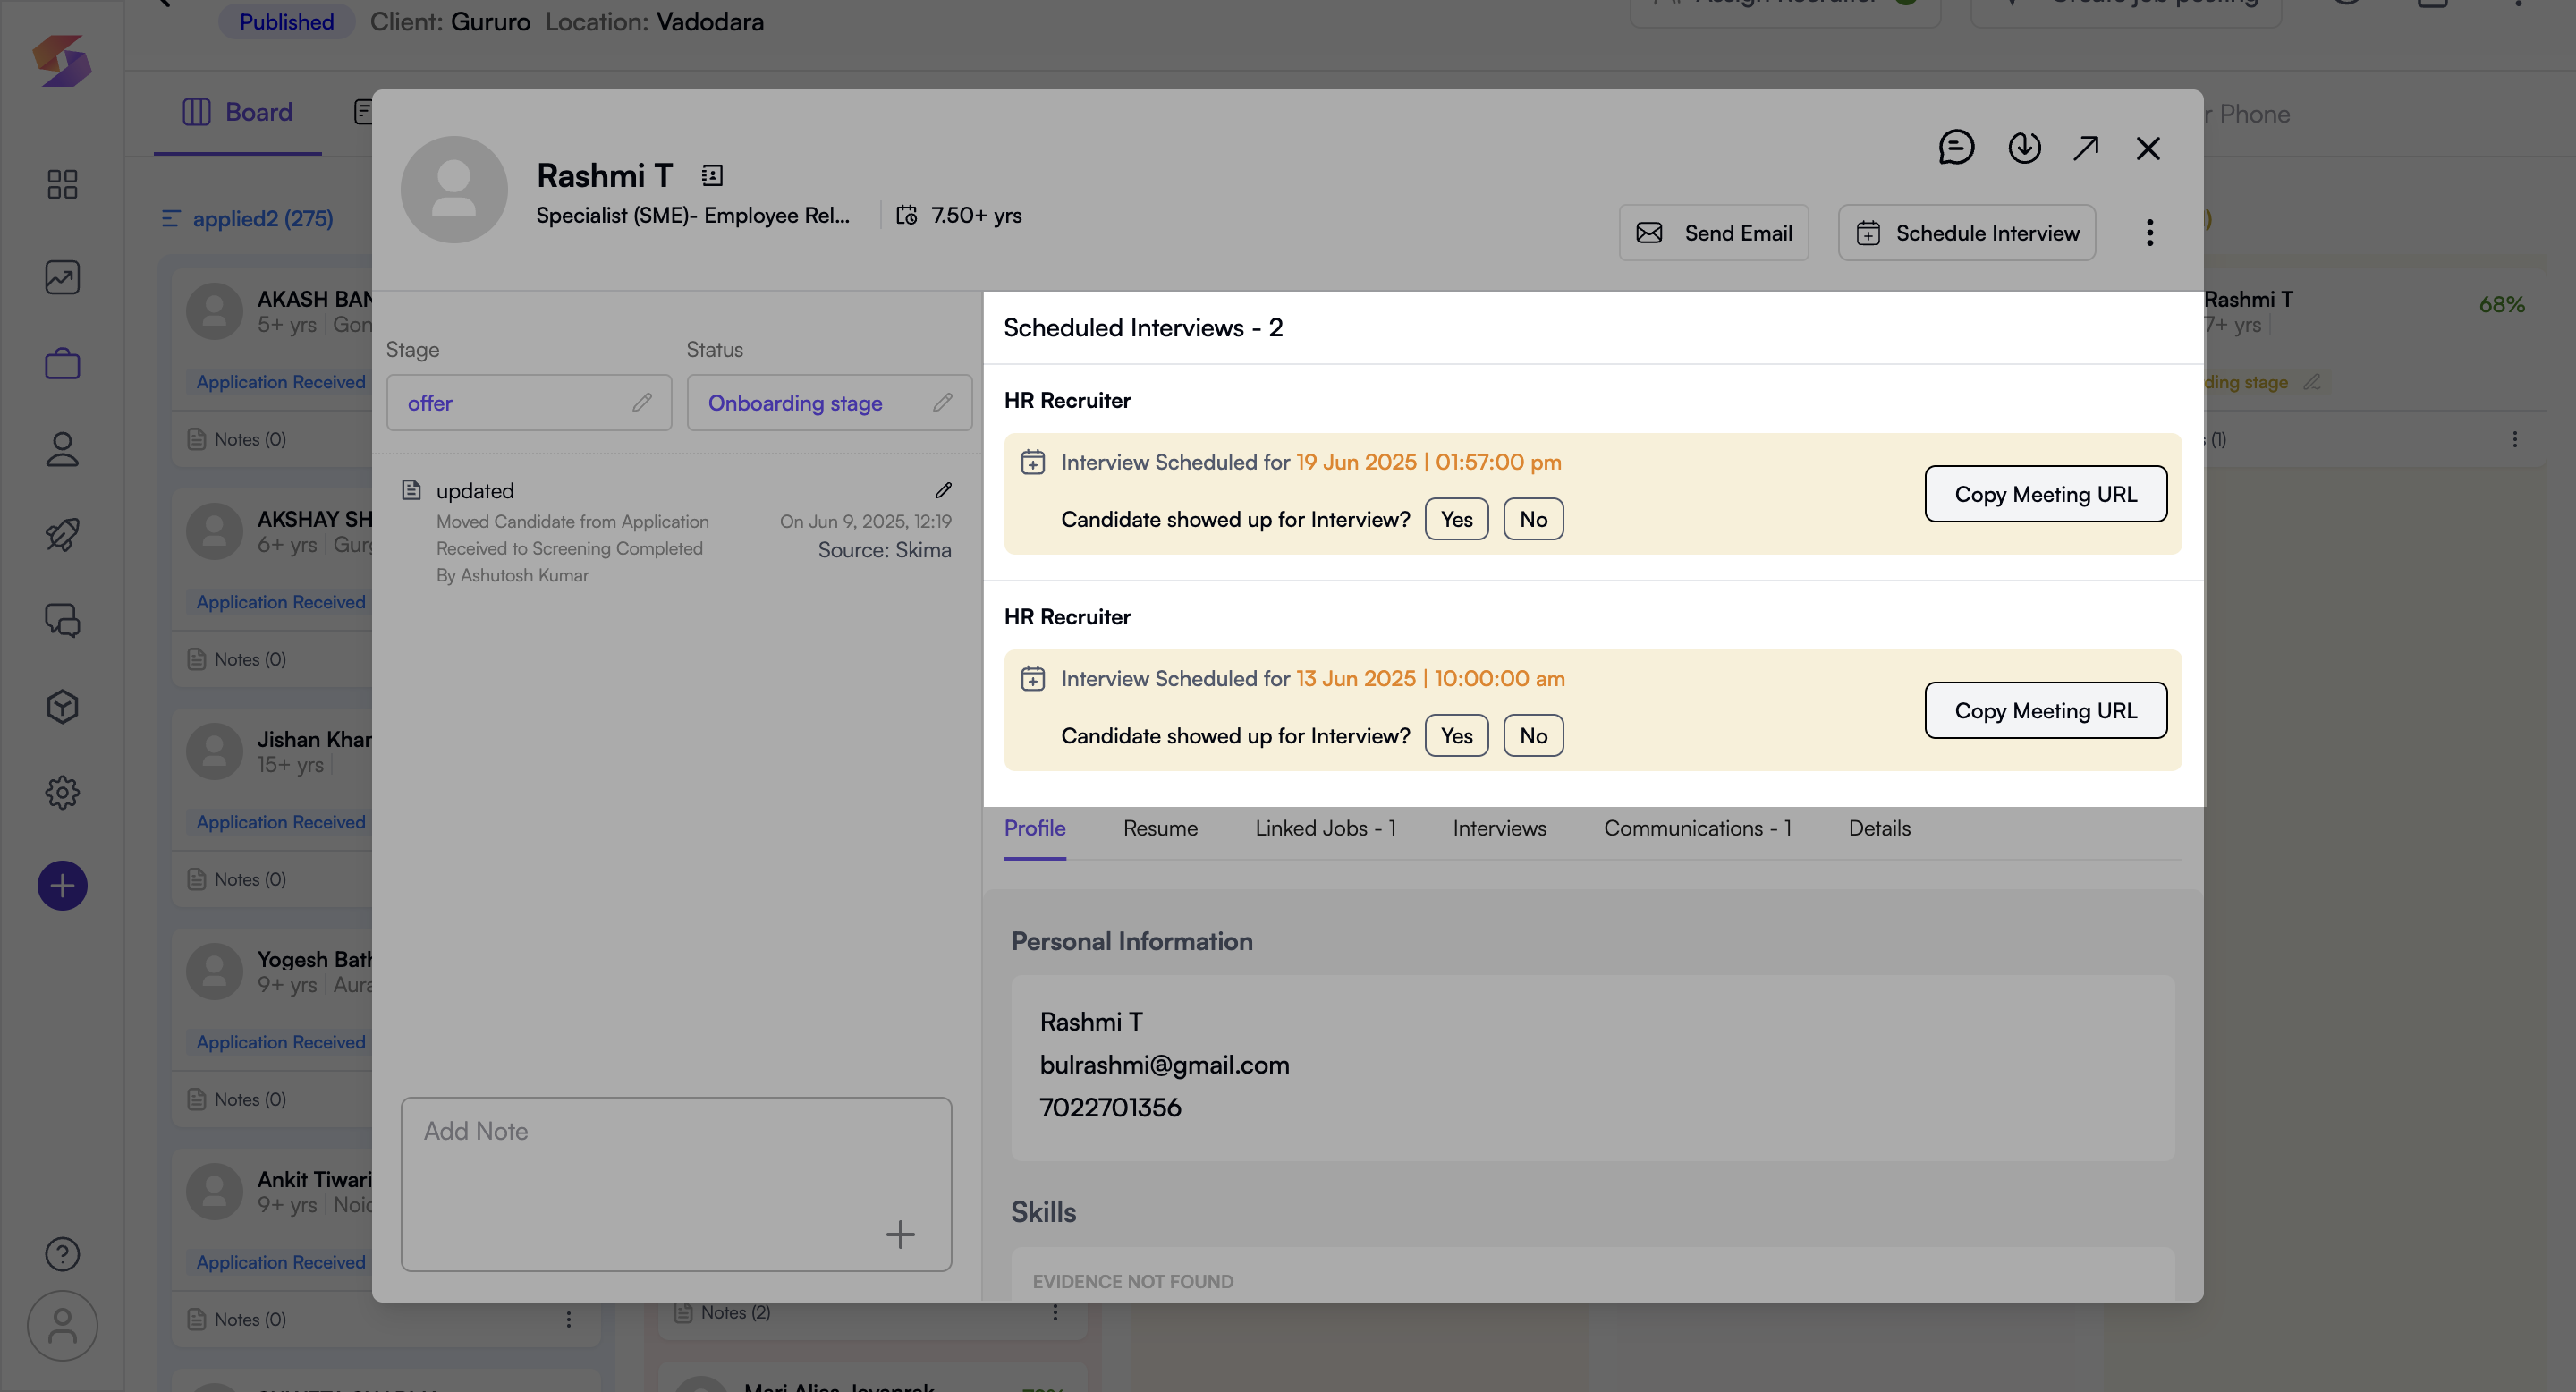Open the Details tab
The width and height of the screenshot is (2576, 1392).
[1879, 829]
